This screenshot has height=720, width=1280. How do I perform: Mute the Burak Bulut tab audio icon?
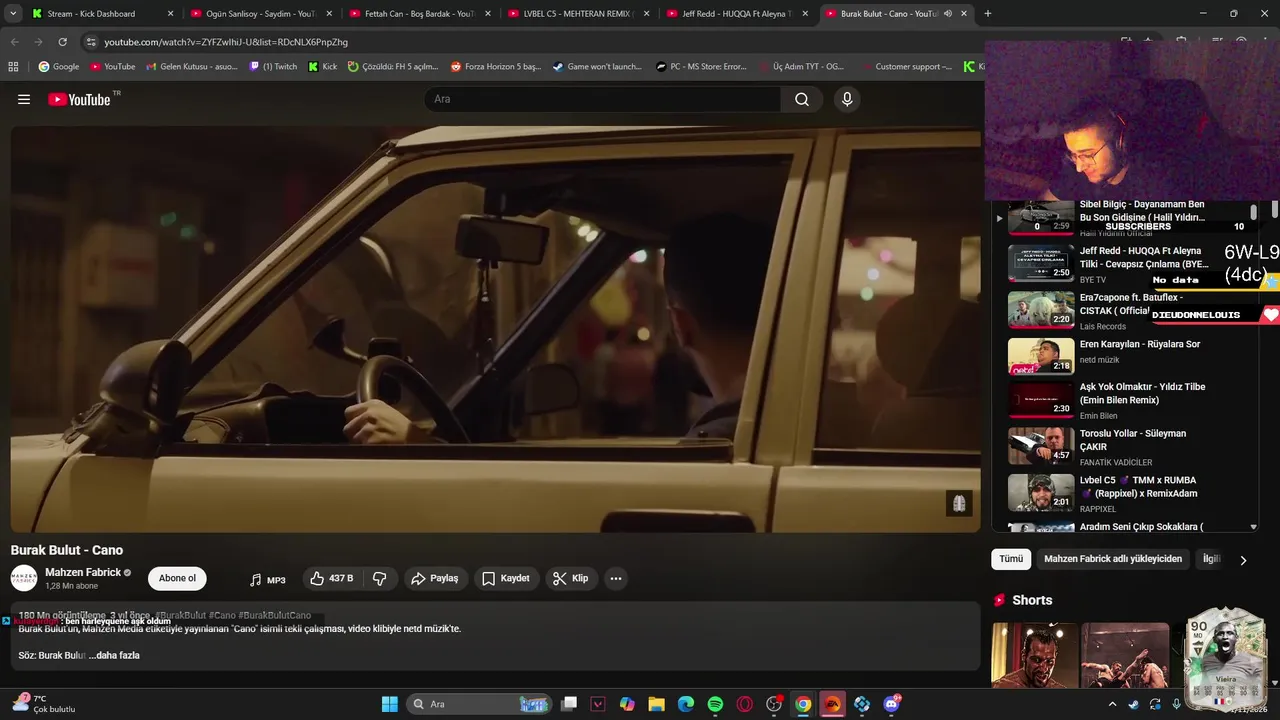pyautogui.click(x=948, y=14)
